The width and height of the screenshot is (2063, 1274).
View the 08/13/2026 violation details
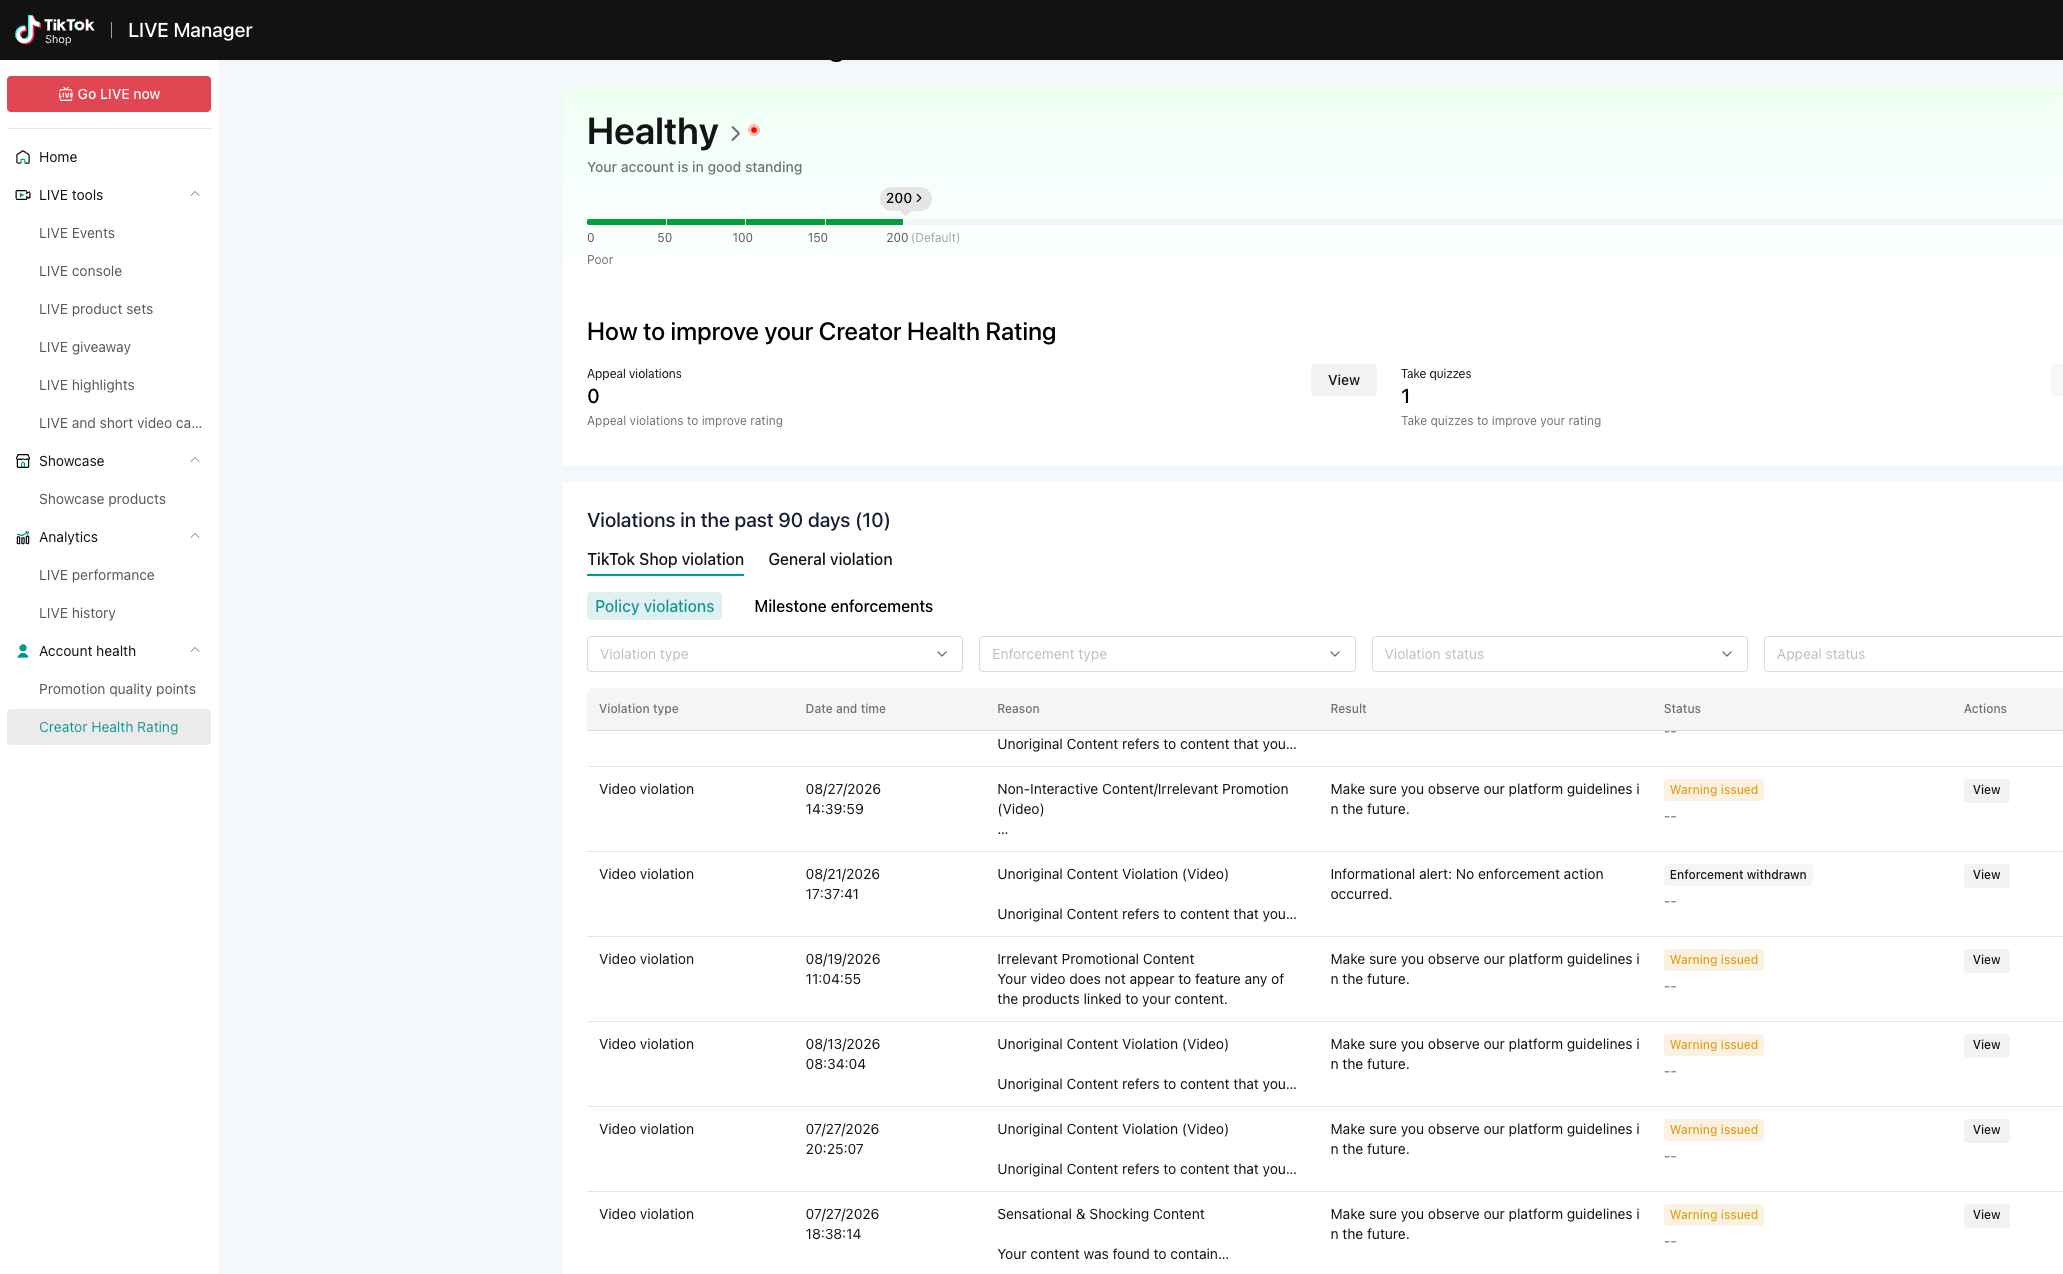tap(1986, 1045)
